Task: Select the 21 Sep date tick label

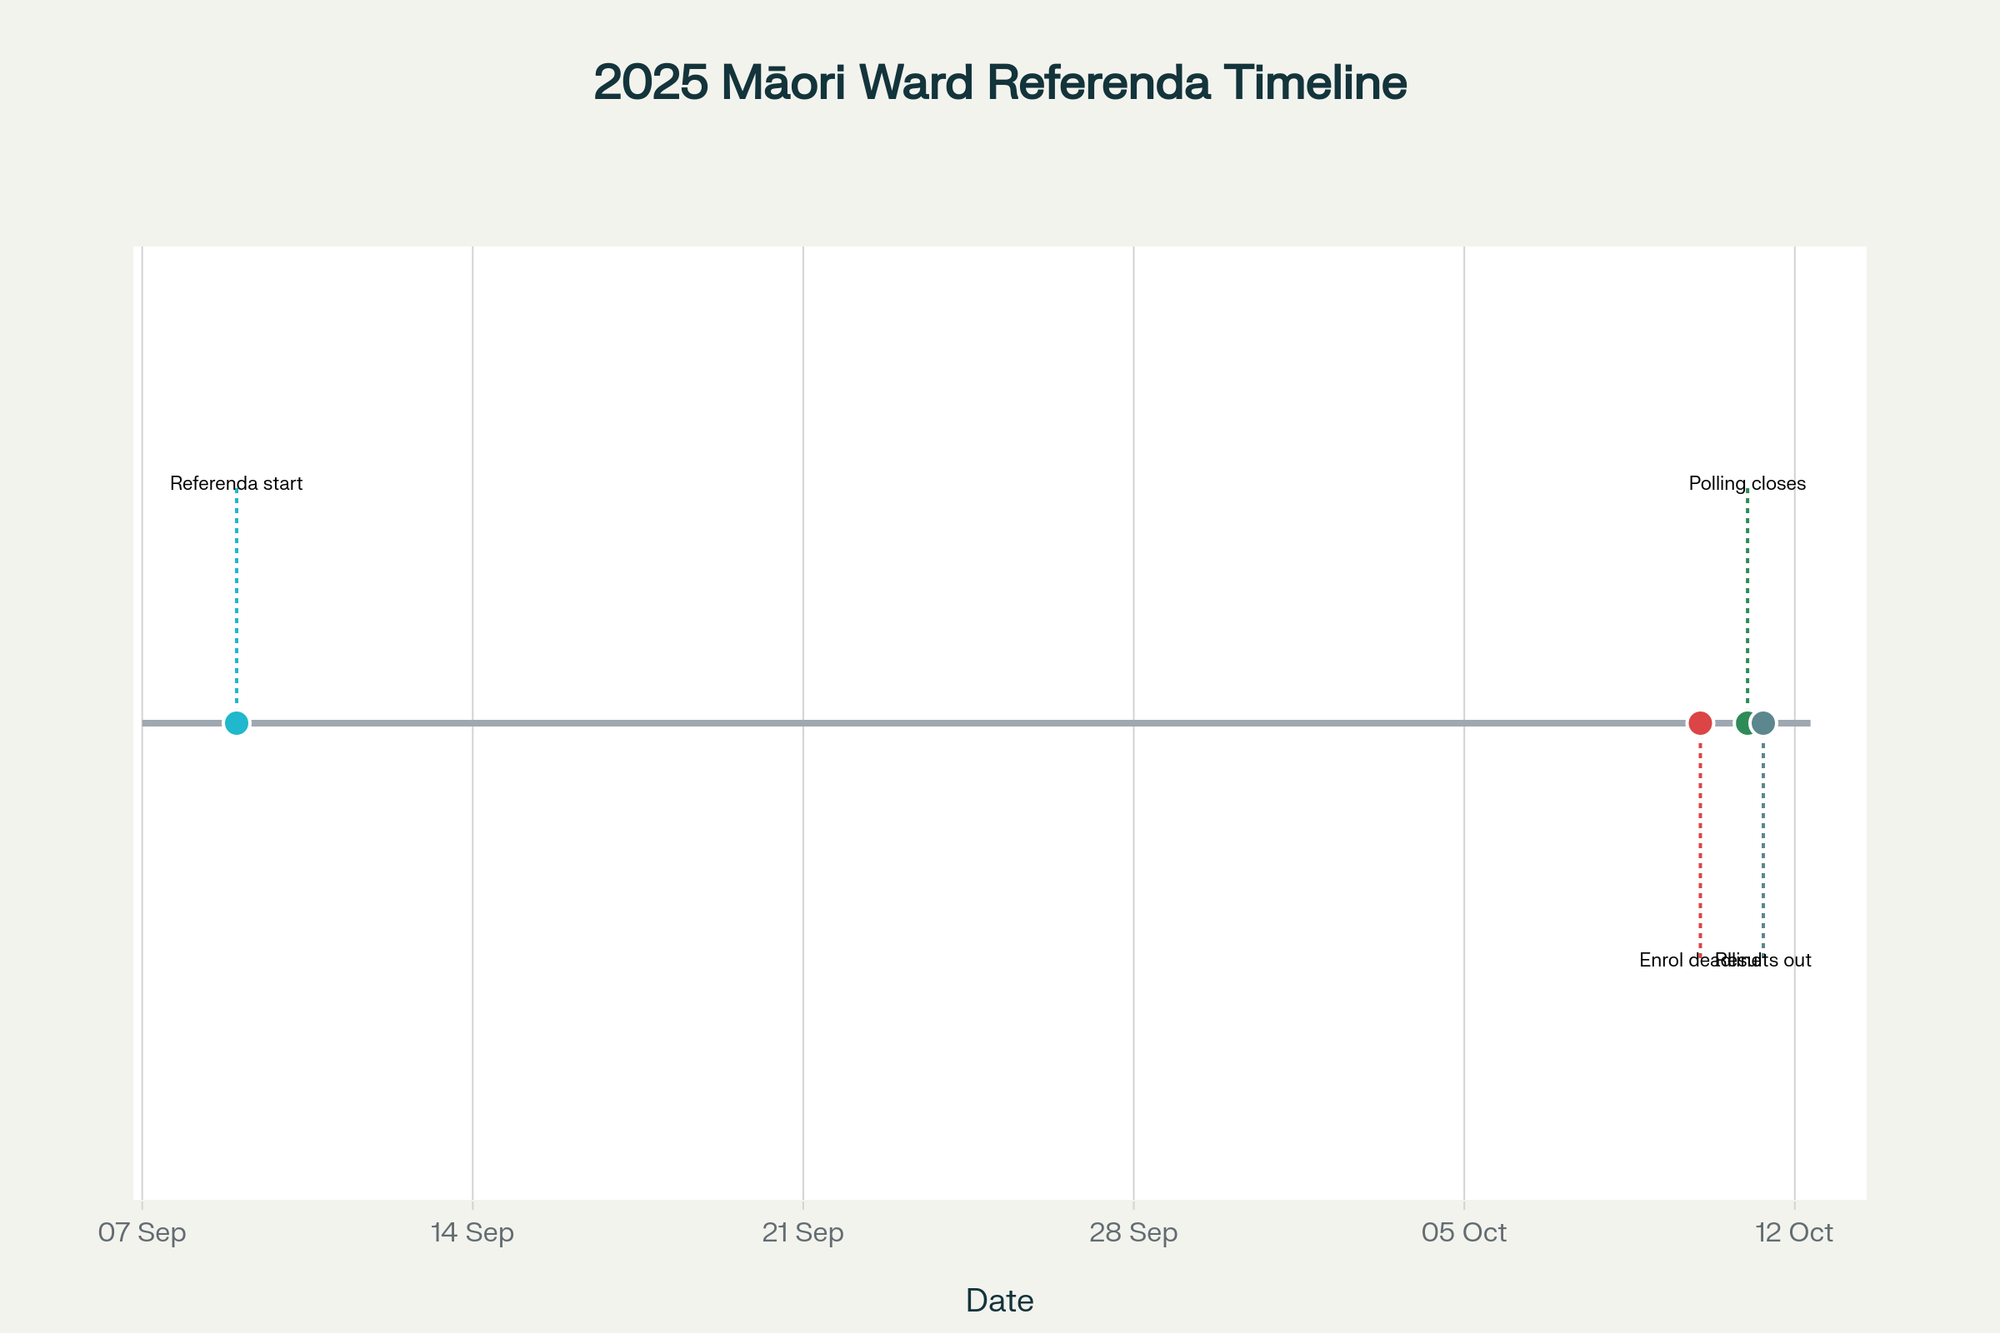Action: coord(803,1233)
